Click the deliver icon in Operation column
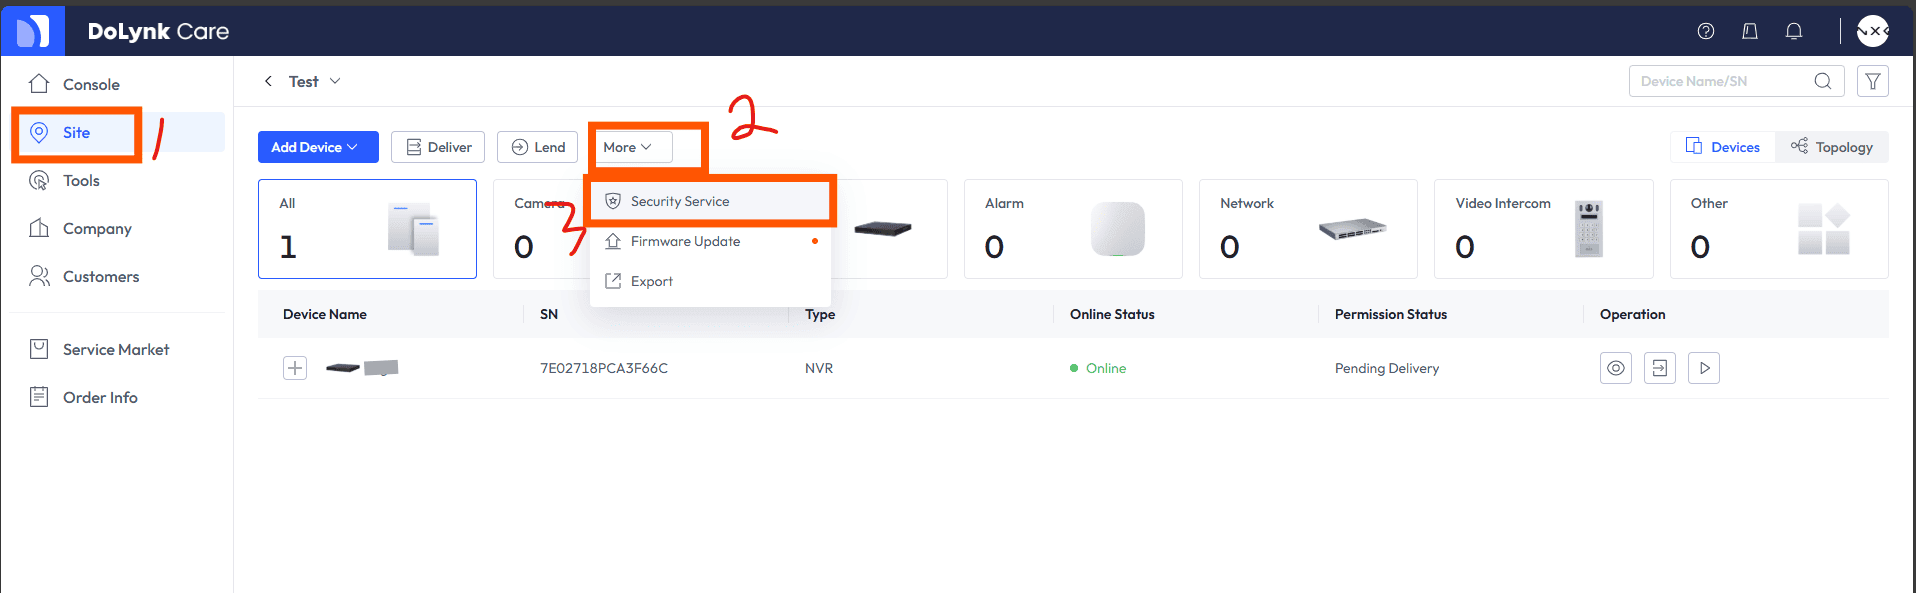The height and width of the screenshot is (593, 1916). pyautogui.click(x=1660, y=368)
